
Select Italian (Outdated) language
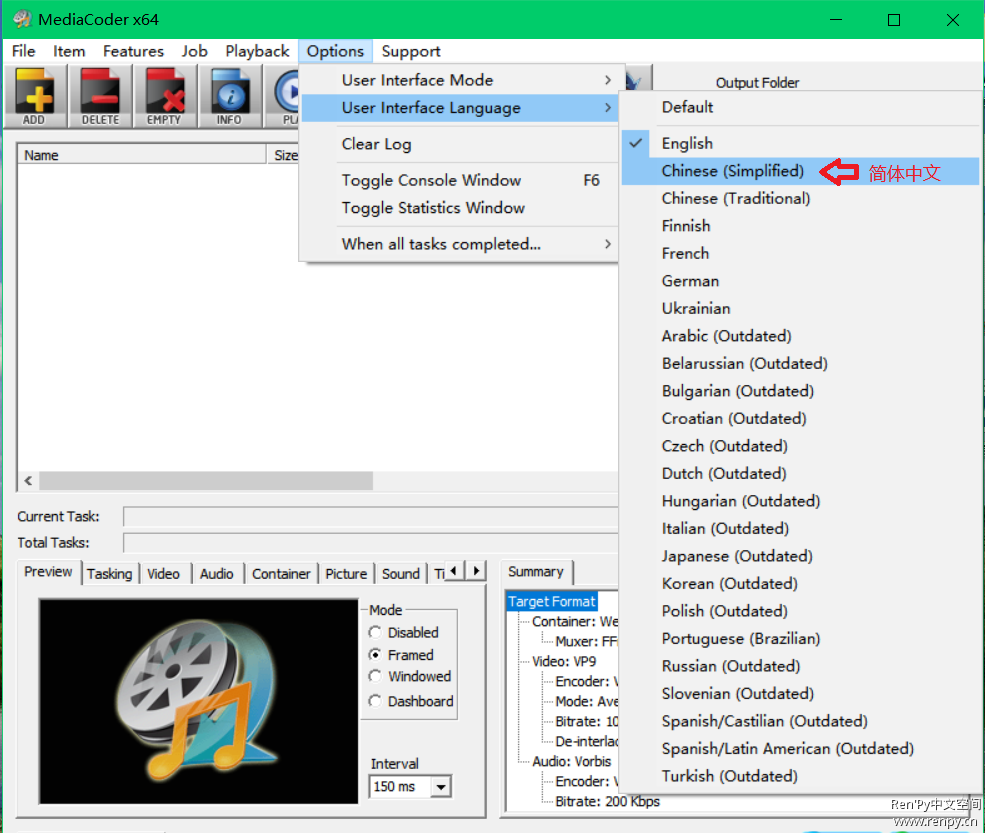[800, 528]
